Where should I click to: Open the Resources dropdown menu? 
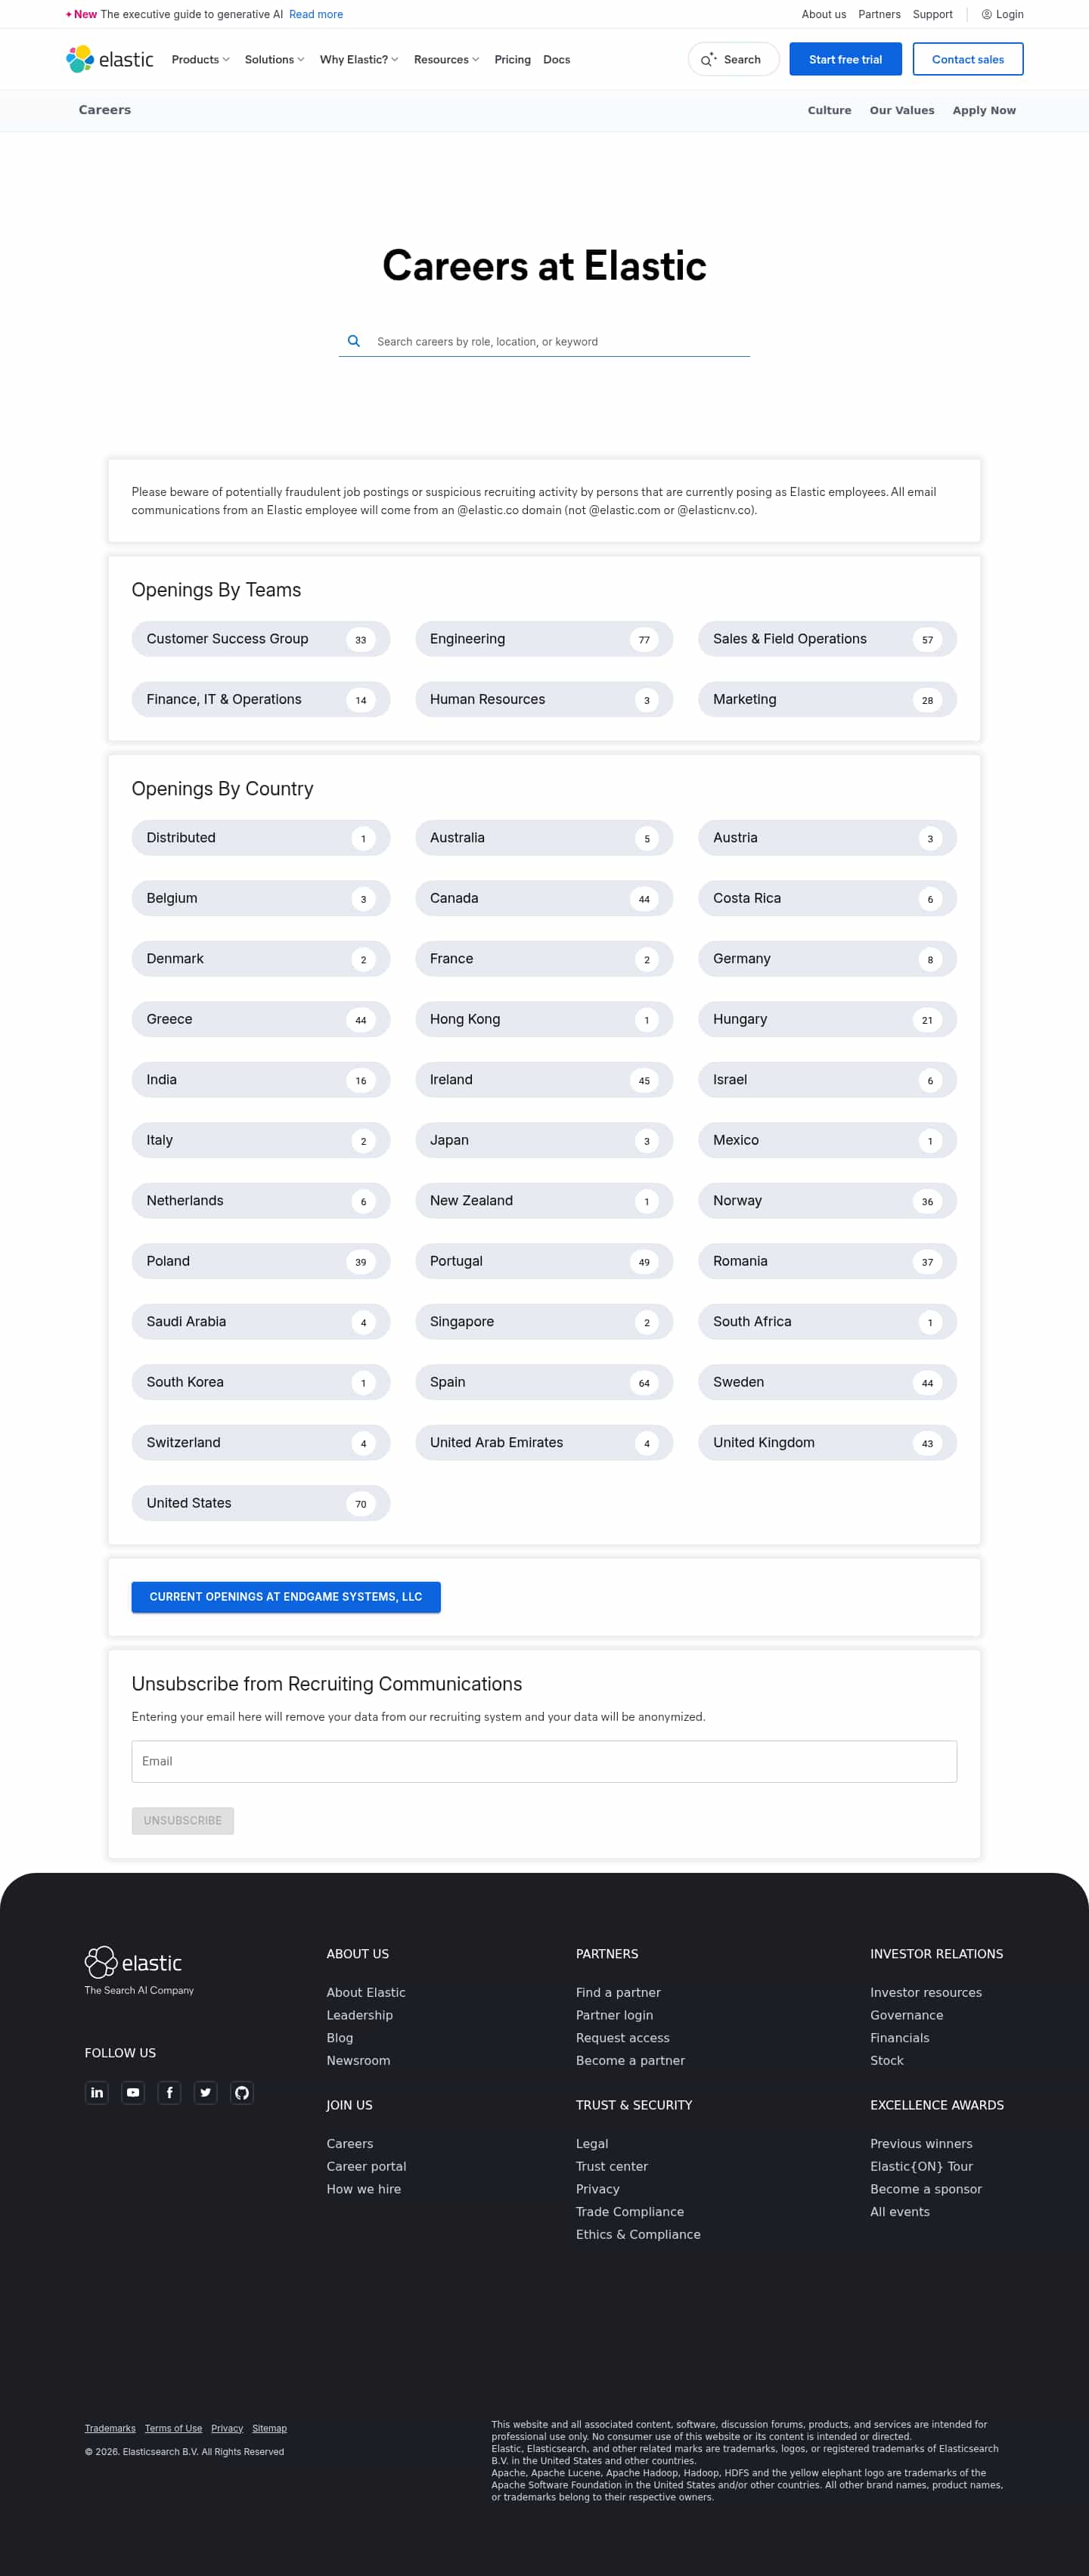click(x=446, y=59)
